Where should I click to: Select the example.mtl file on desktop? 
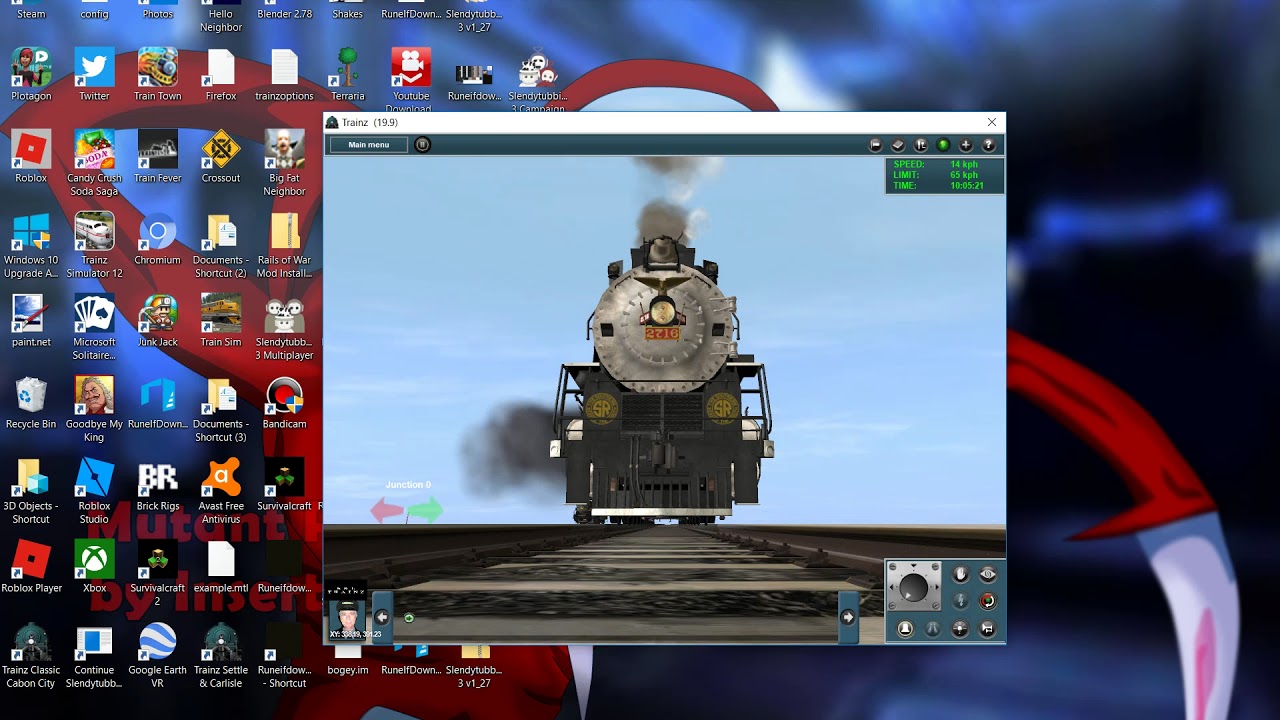(x=221, y=567)
